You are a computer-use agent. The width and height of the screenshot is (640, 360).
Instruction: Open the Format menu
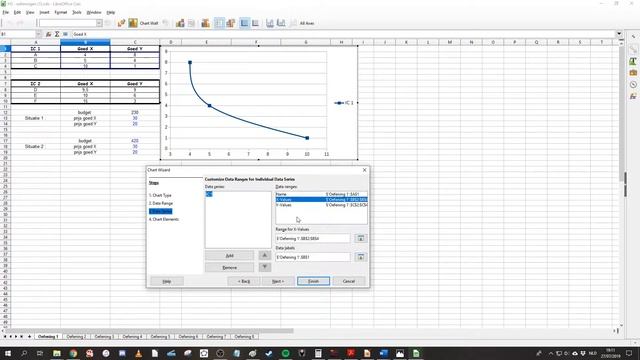pyautogui.click(x=60, y=12)
